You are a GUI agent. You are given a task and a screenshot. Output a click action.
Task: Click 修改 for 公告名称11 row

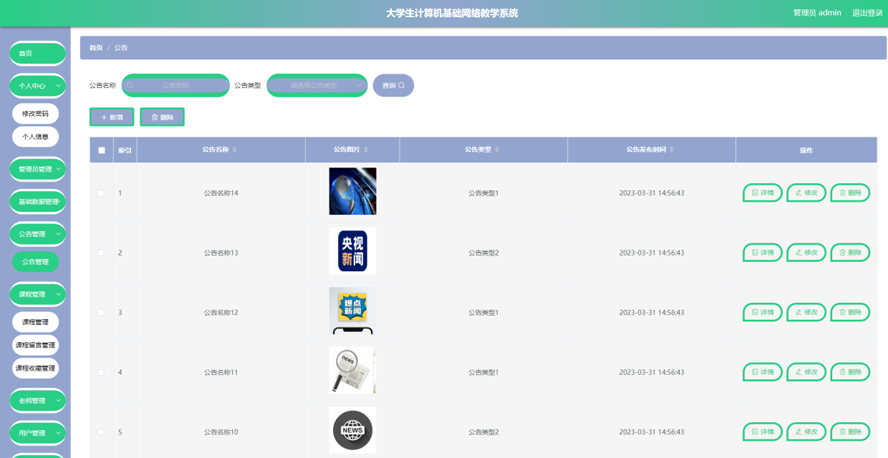[806, 372]
